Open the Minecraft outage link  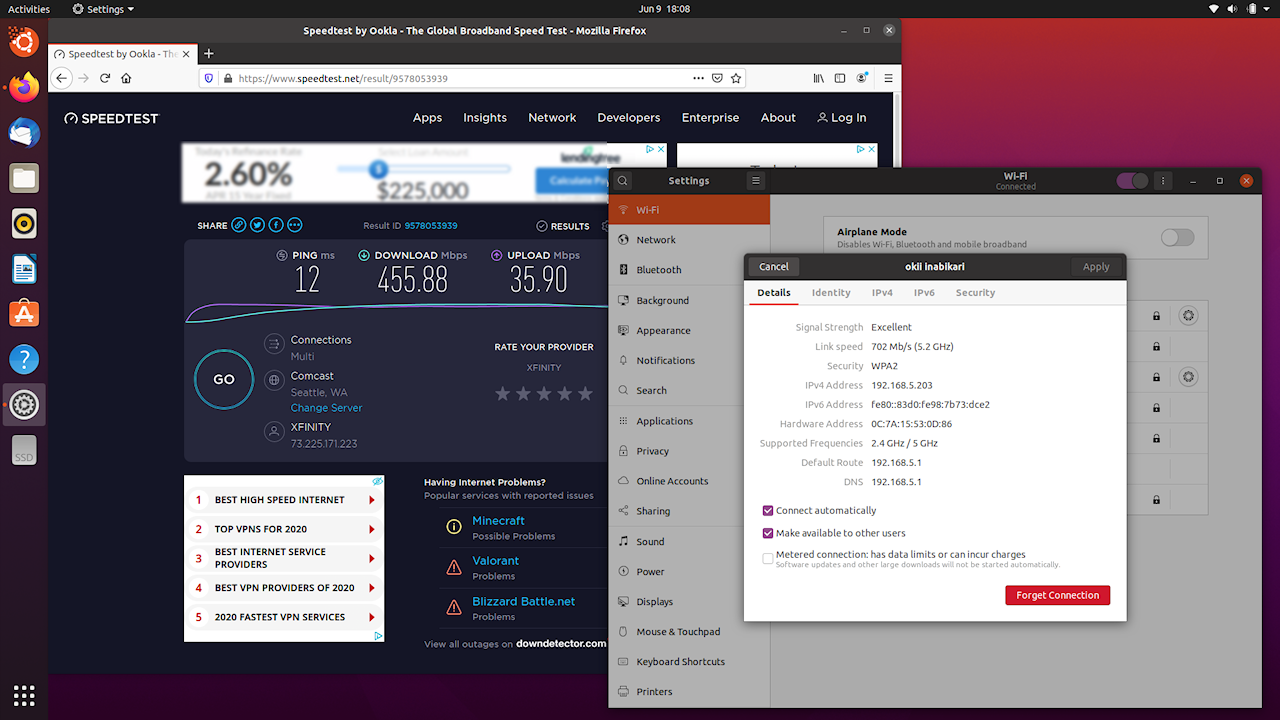click(498, 521)
